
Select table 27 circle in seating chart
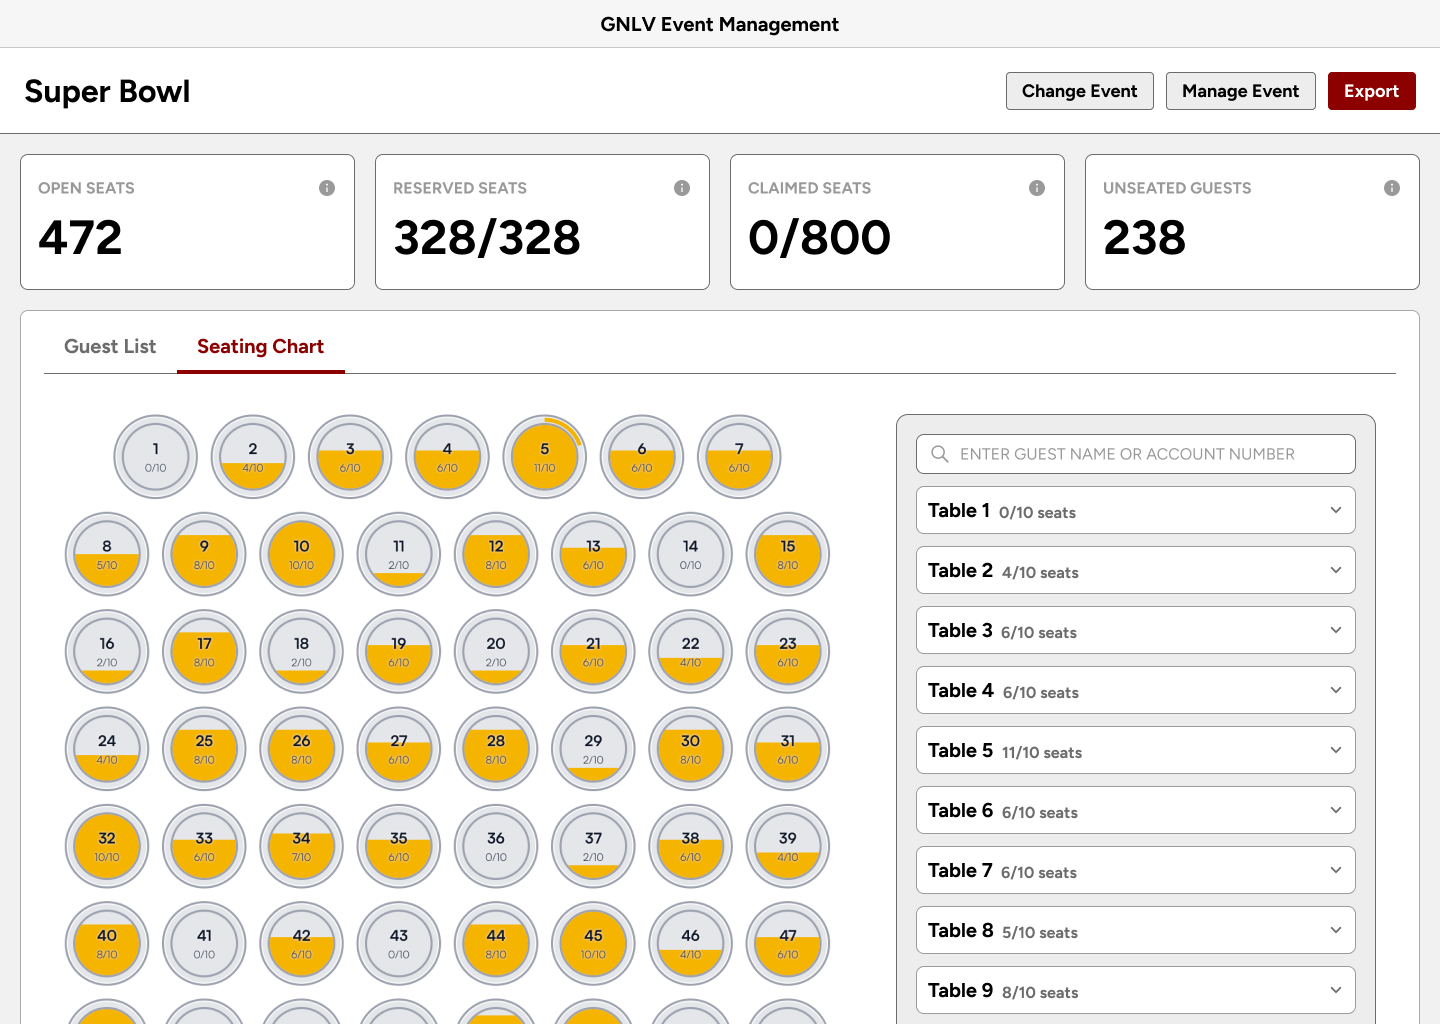coord(399,749)
